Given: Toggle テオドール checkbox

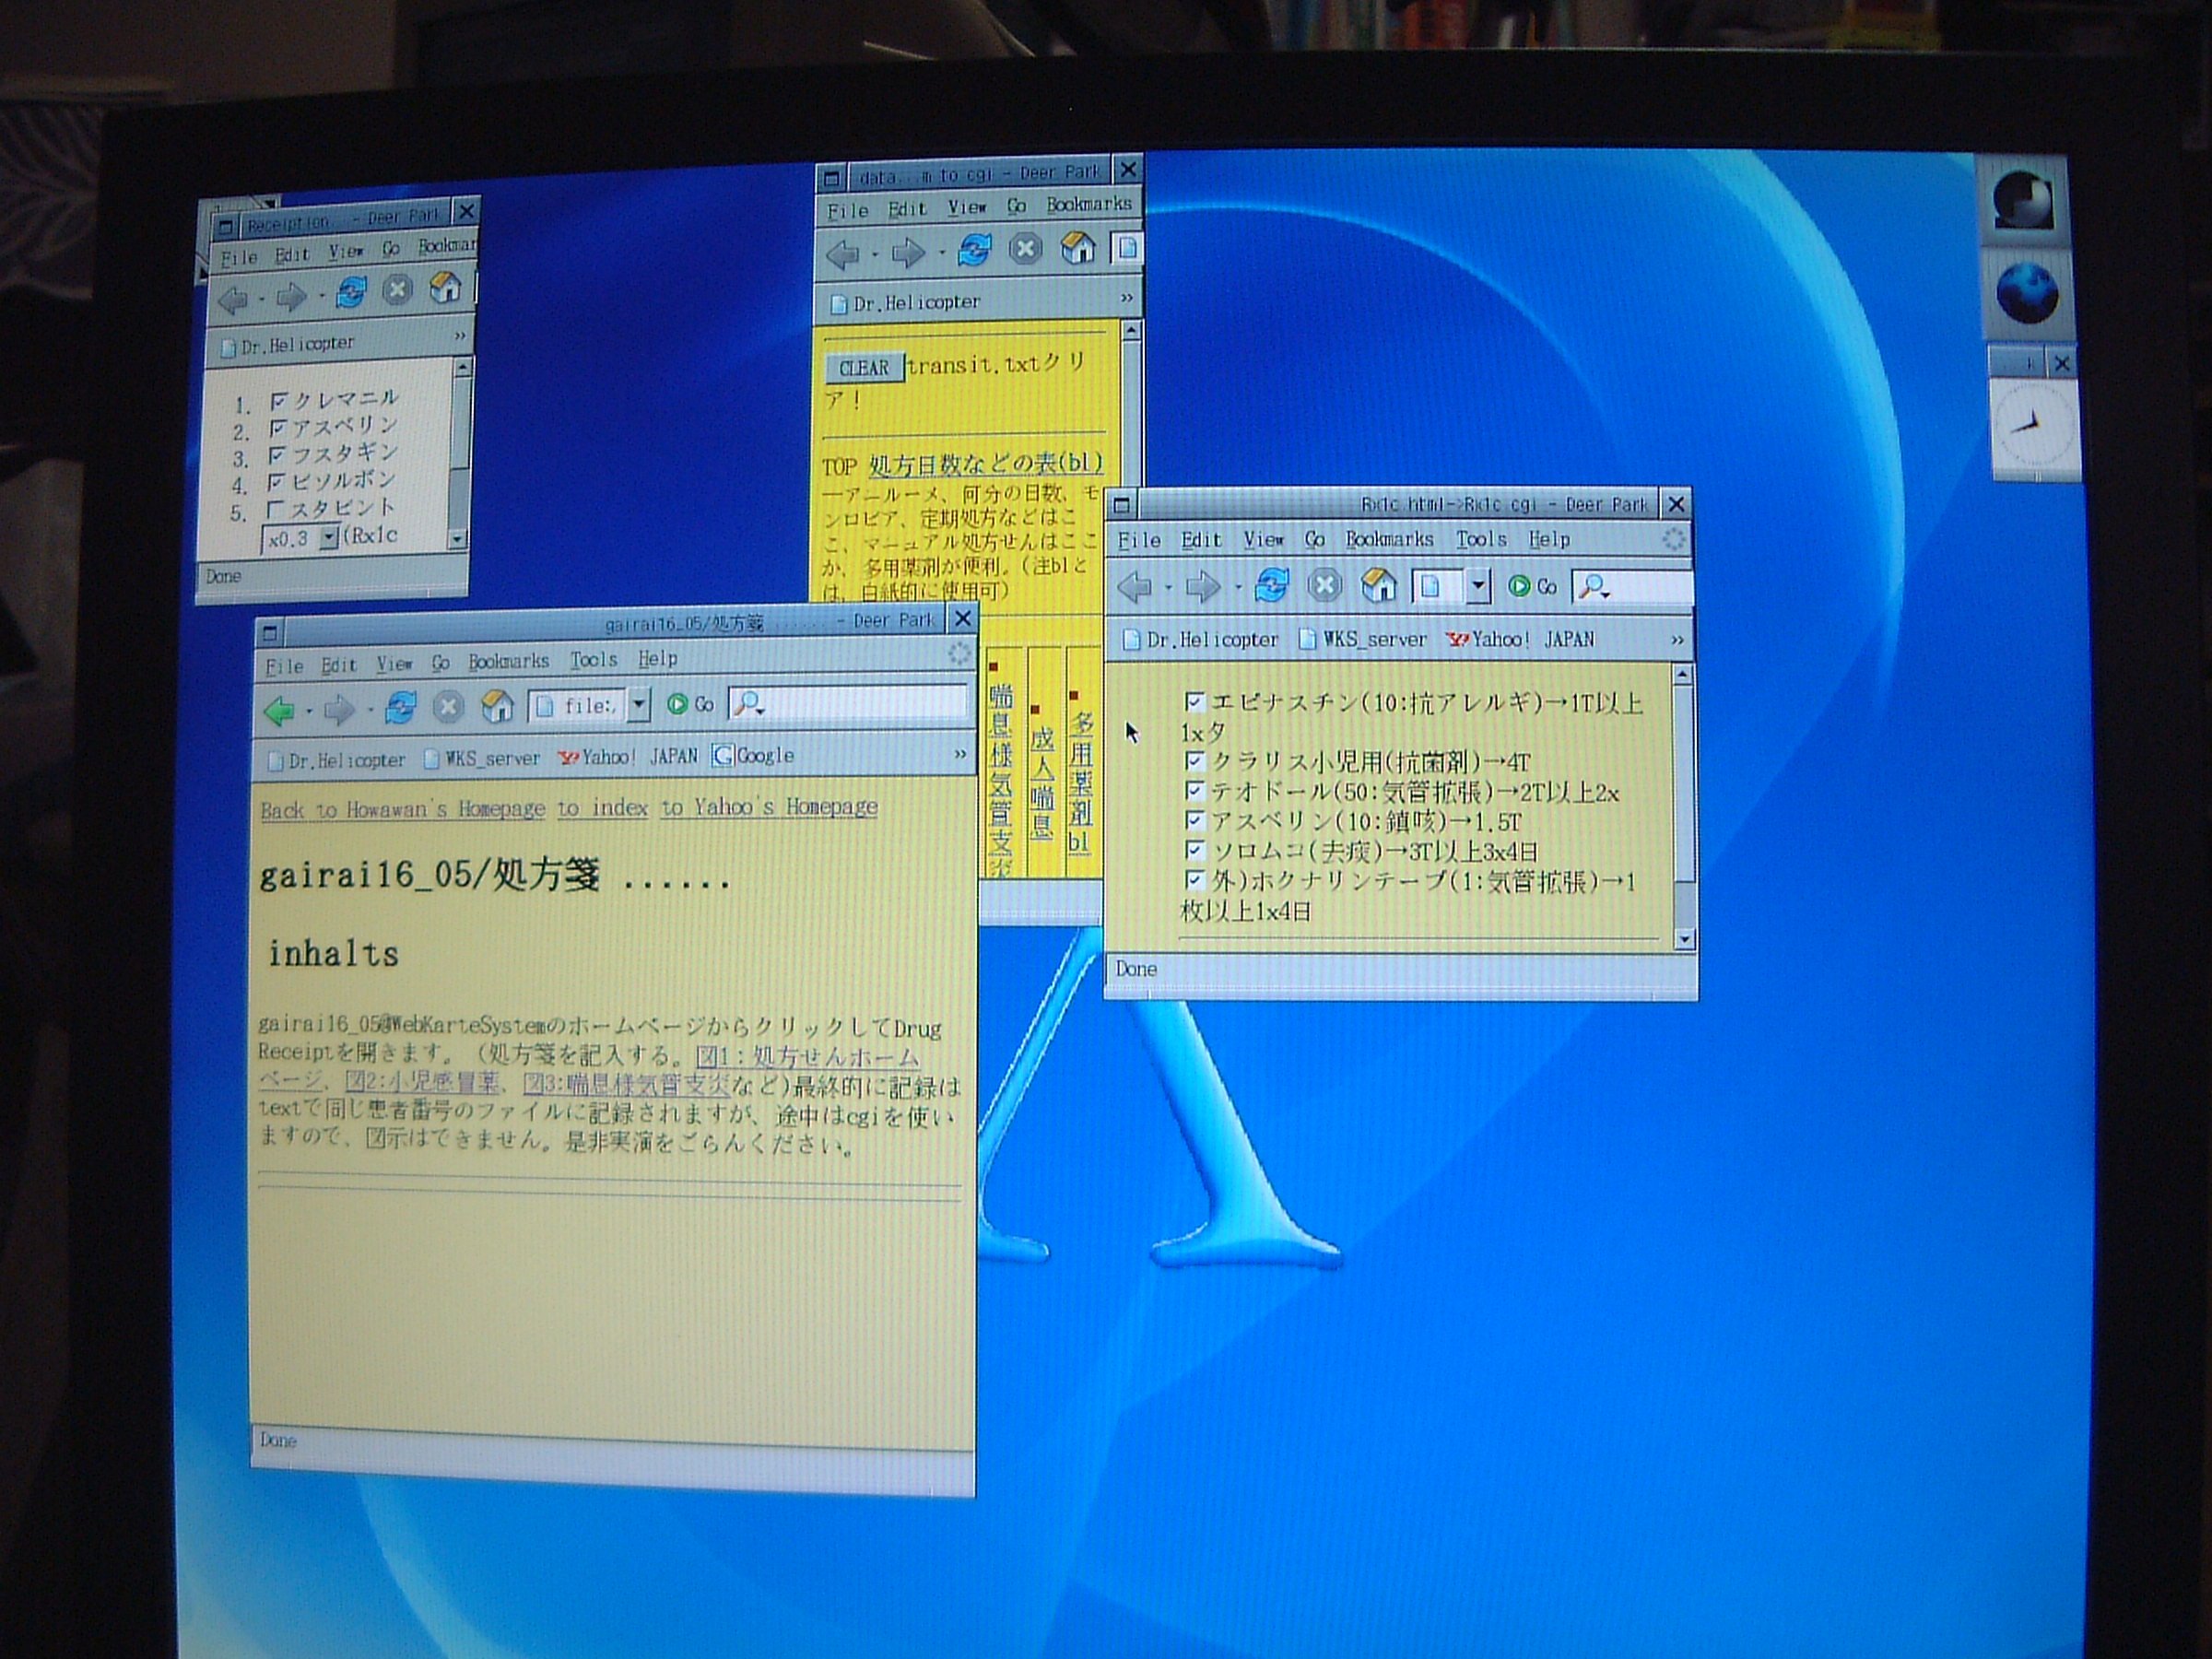Looking at the screenshot, I should (x=1194, y=791).
